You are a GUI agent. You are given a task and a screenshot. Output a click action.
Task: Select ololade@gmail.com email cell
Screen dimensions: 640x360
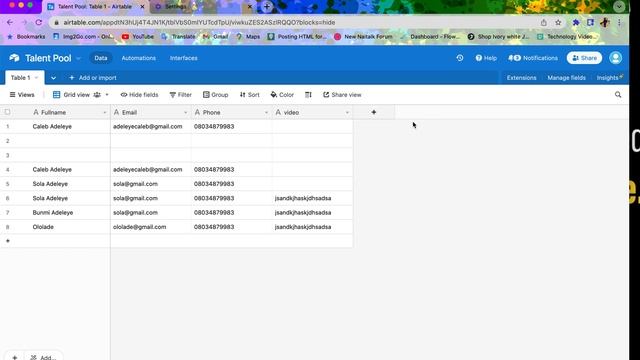[151, 227]
